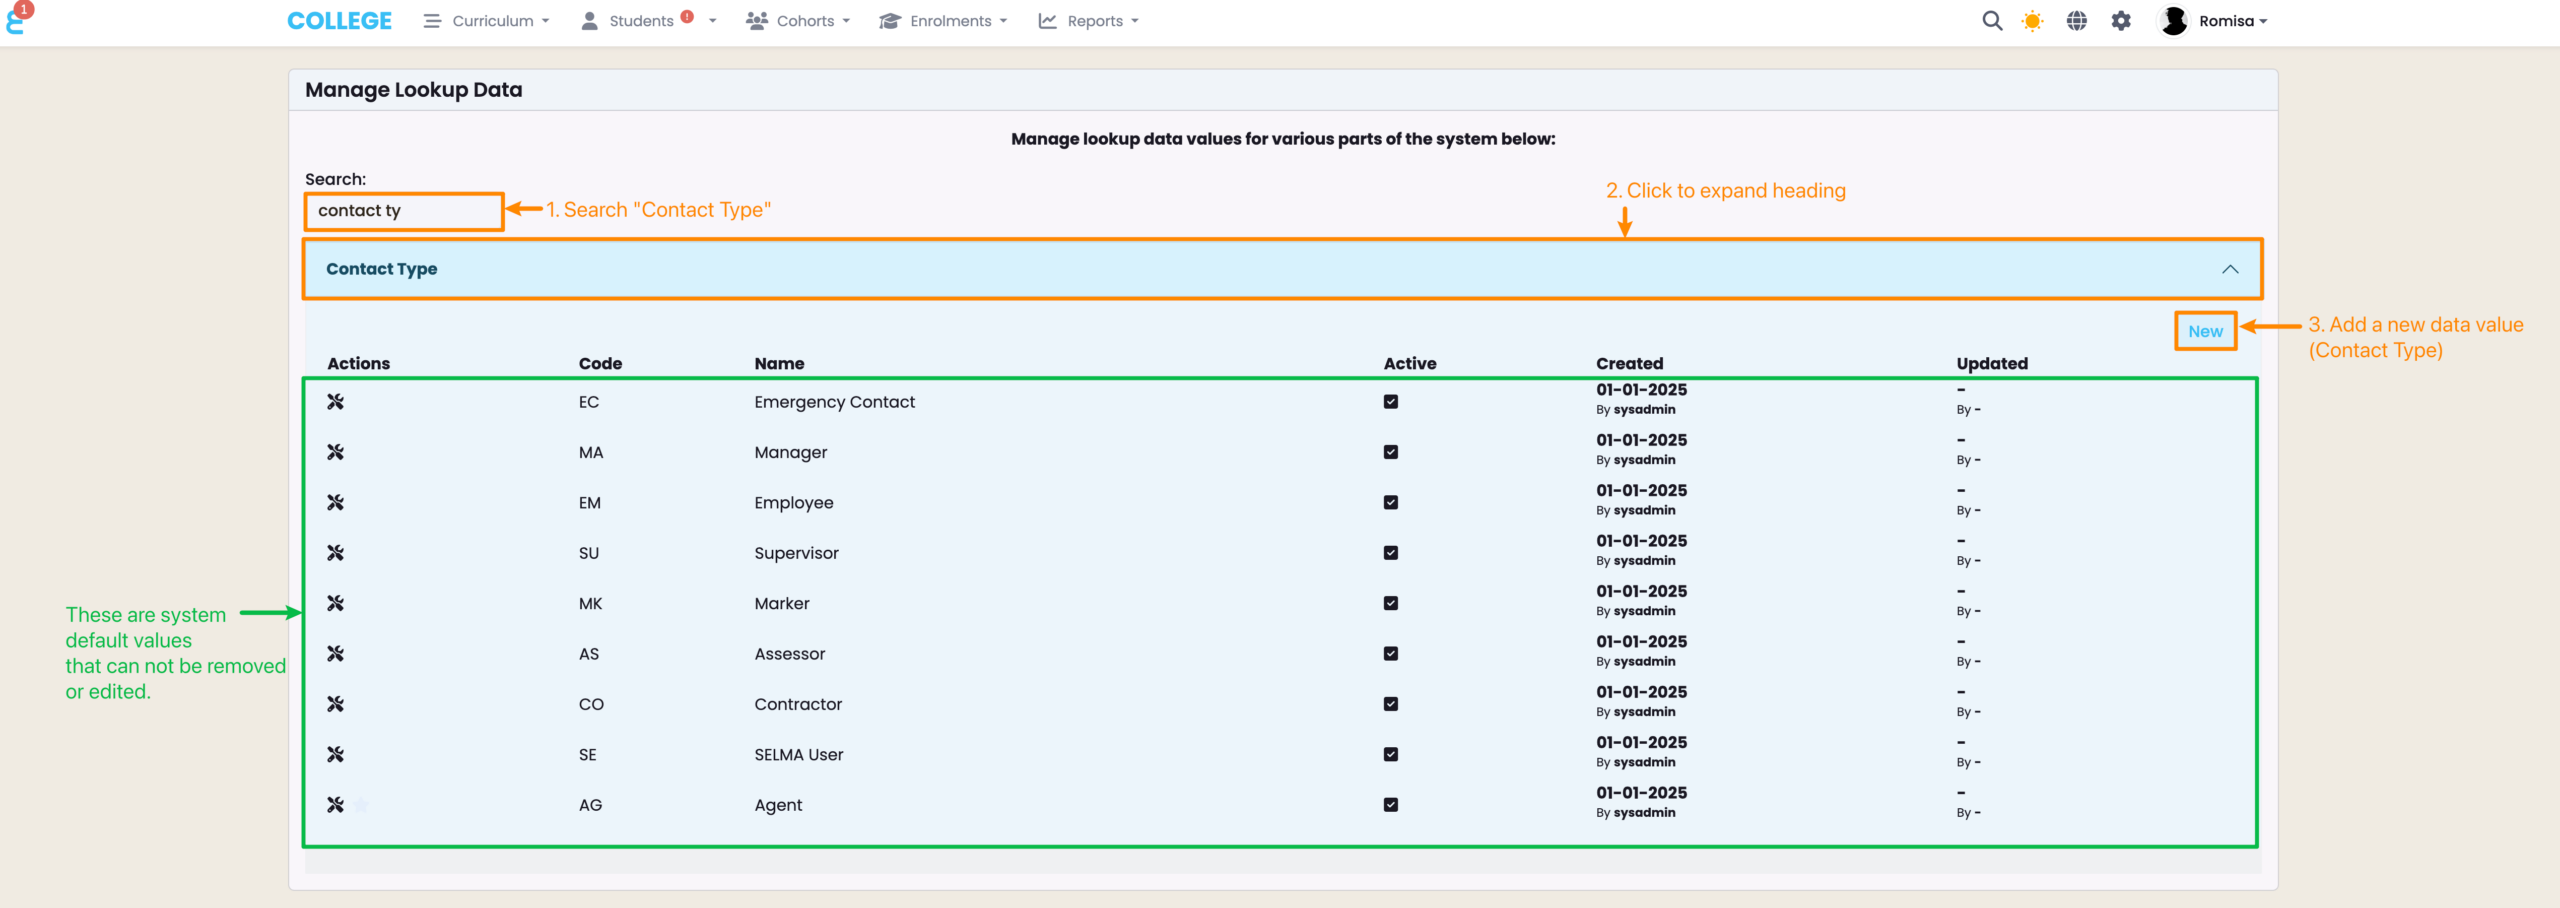Expand the Curriculum dropdown menu
Image resolution: width=2560 pixels, height=908 pixels.
coord(487,21)
